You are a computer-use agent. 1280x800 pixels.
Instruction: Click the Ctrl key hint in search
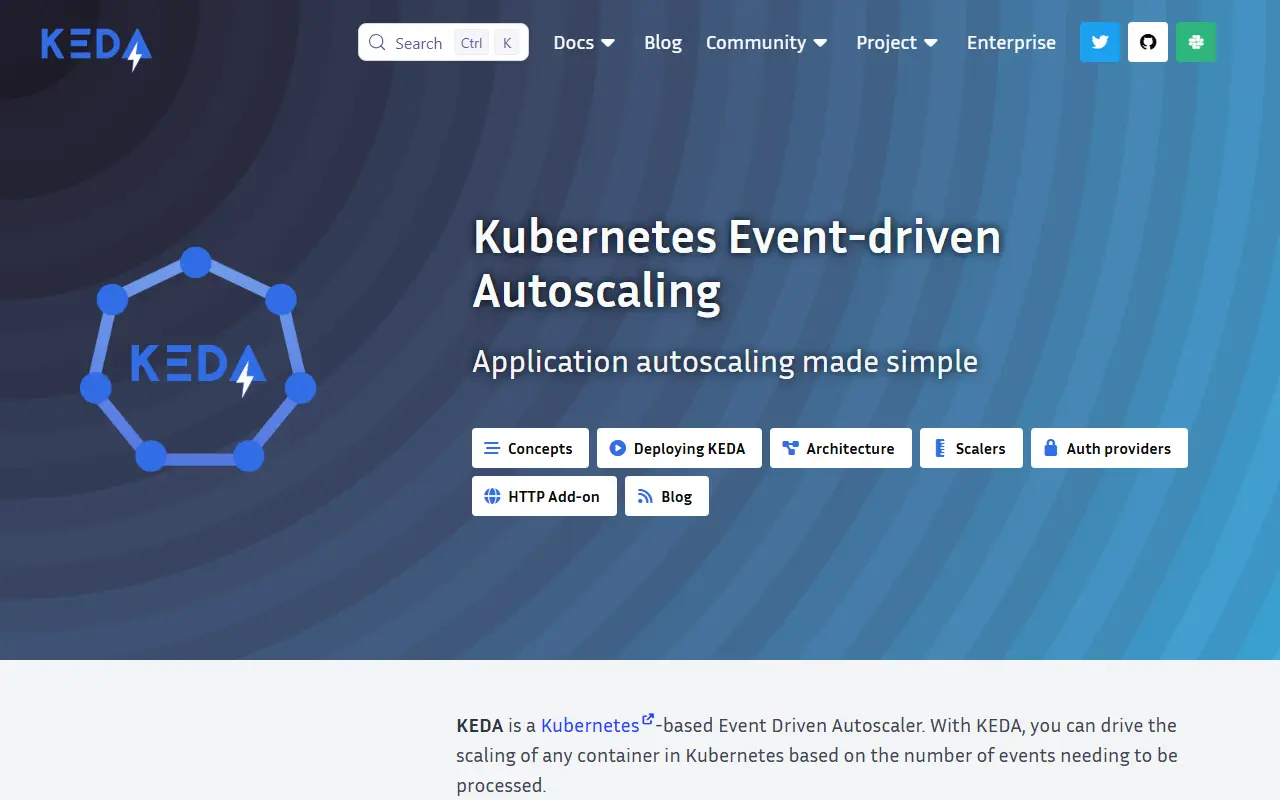472,43
